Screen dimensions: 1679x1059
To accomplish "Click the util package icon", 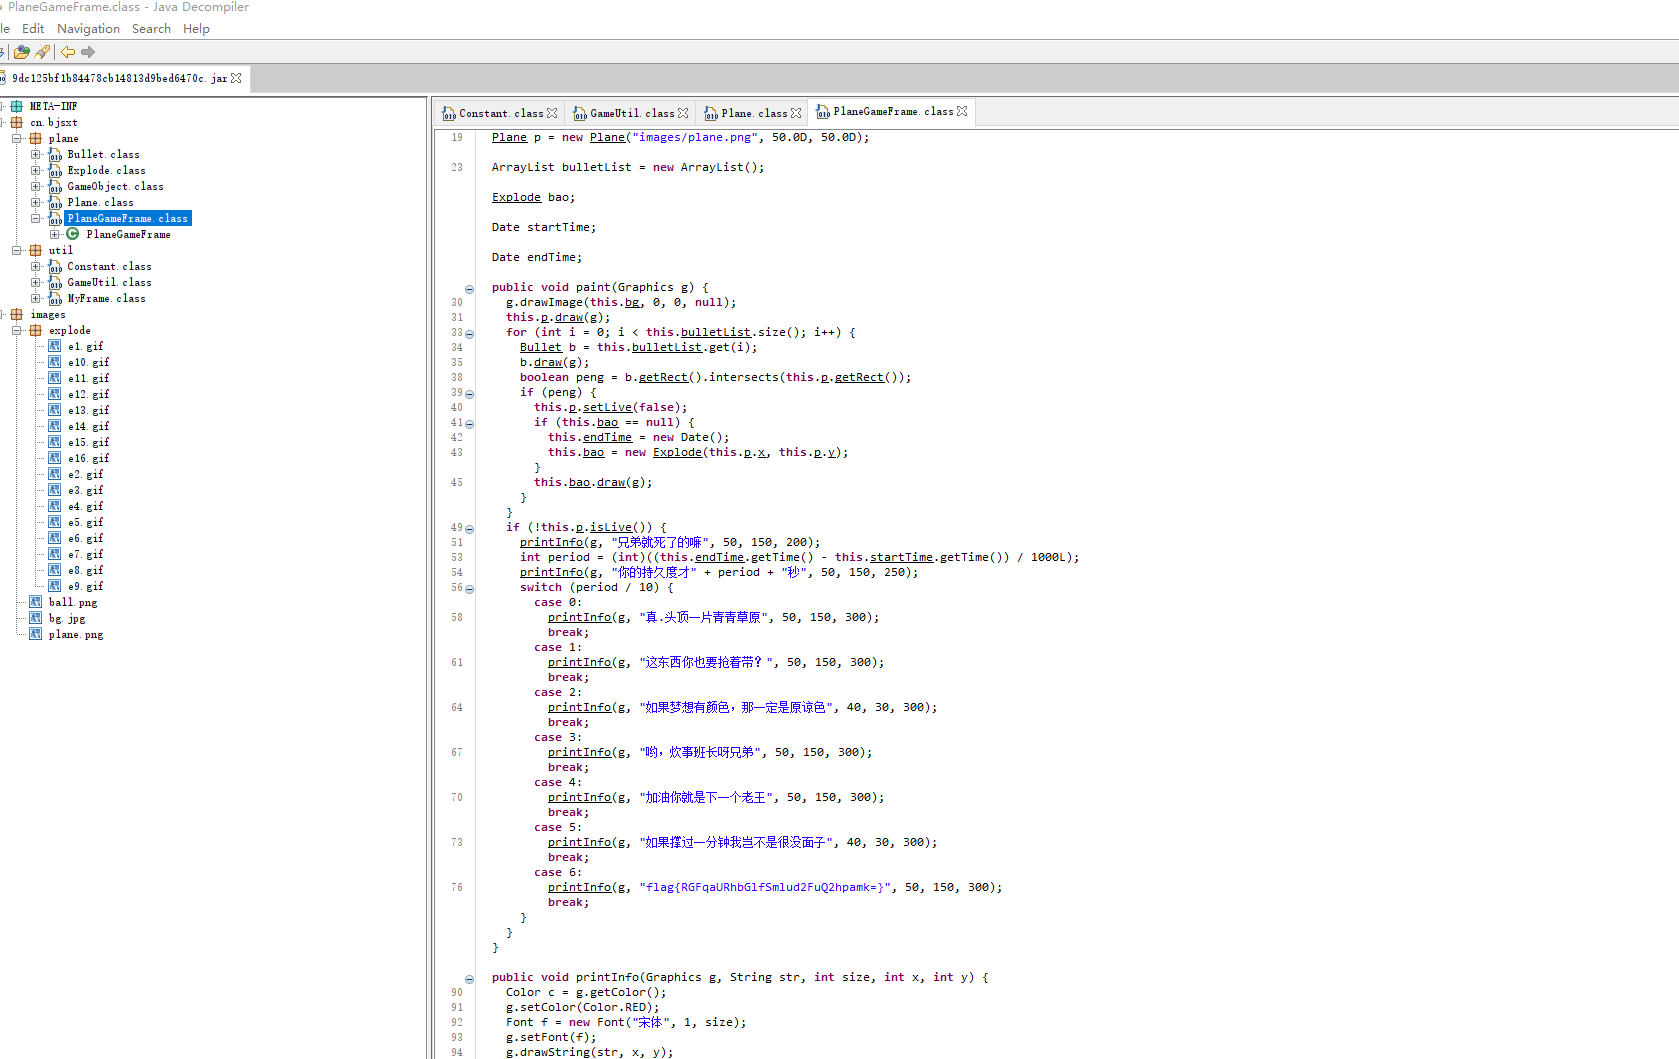I will [36, 251].
